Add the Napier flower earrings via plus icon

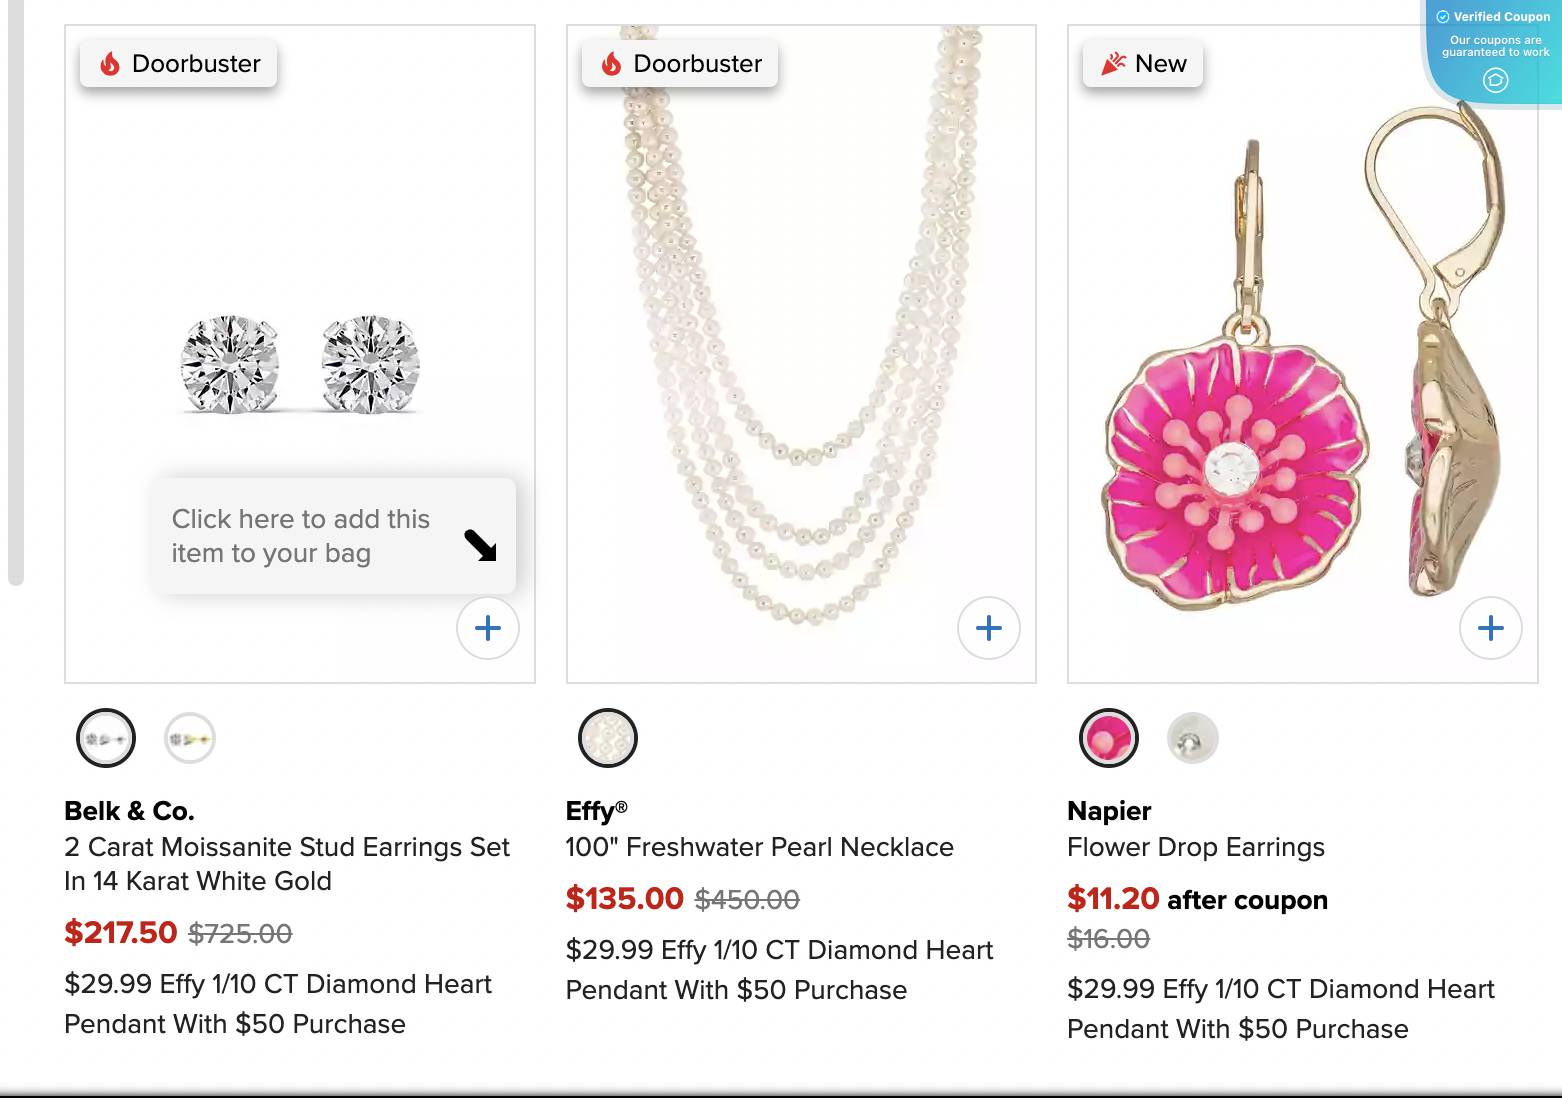(x=1490, y=628)
